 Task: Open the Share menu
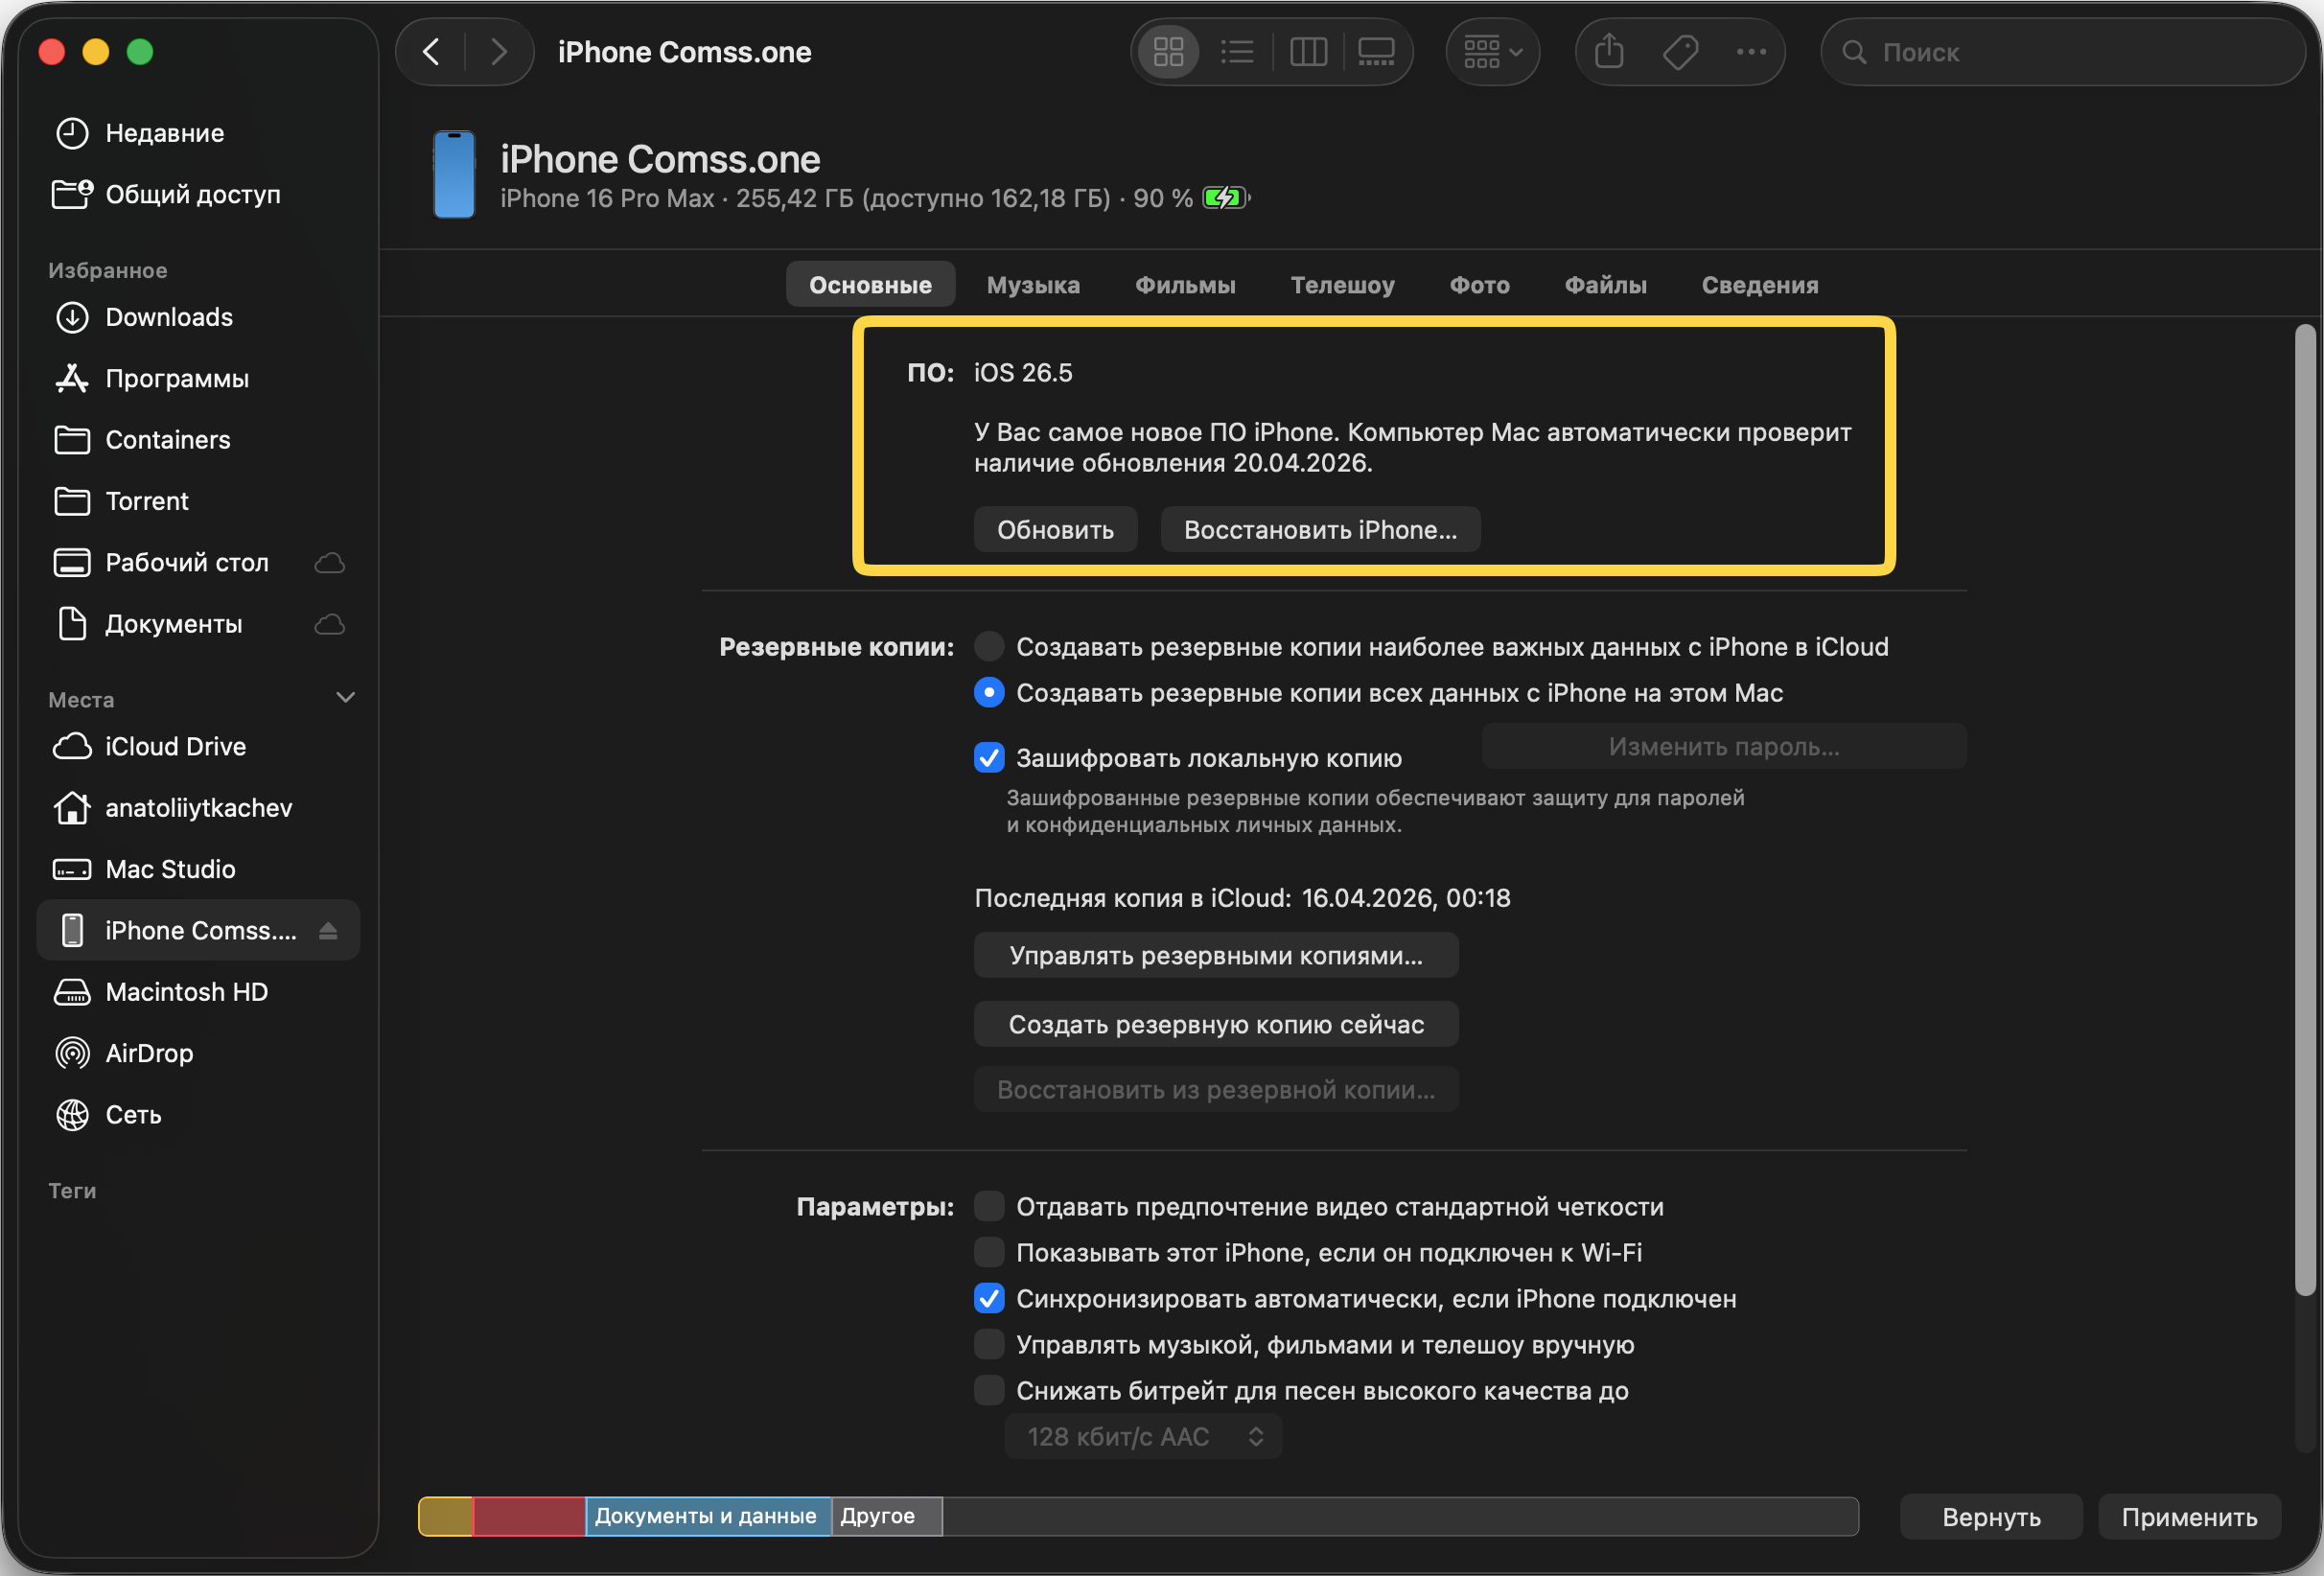point(1608,51)
